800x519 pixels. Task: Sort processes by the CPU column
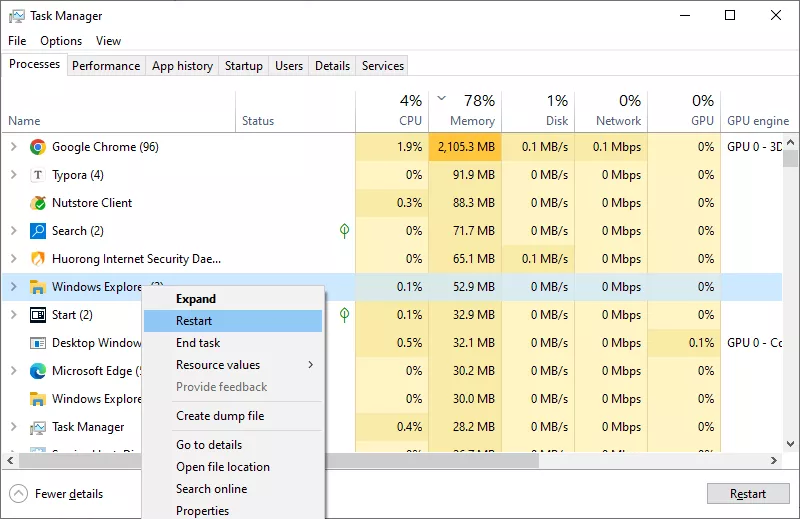pyautogui.click(x=392, y=112)
